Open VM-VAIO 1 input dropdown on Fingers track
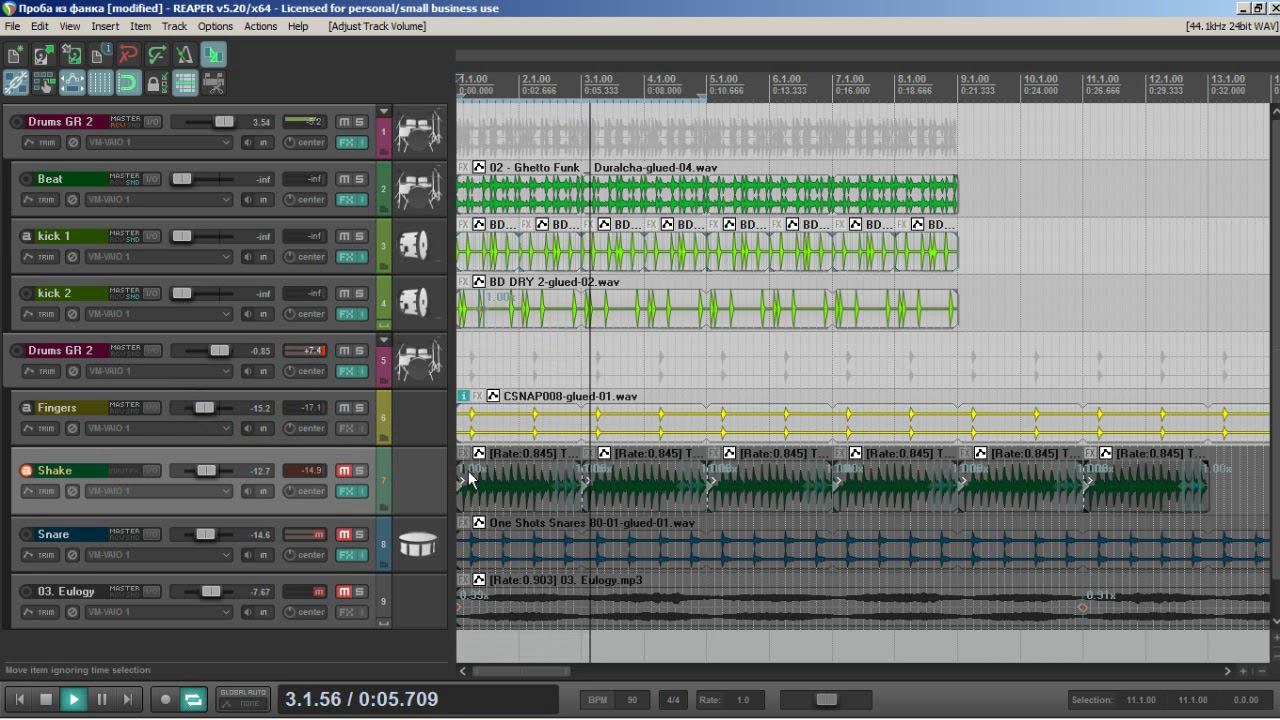Viewport: 1280px width, 720px height. click(x=158, y=428)
